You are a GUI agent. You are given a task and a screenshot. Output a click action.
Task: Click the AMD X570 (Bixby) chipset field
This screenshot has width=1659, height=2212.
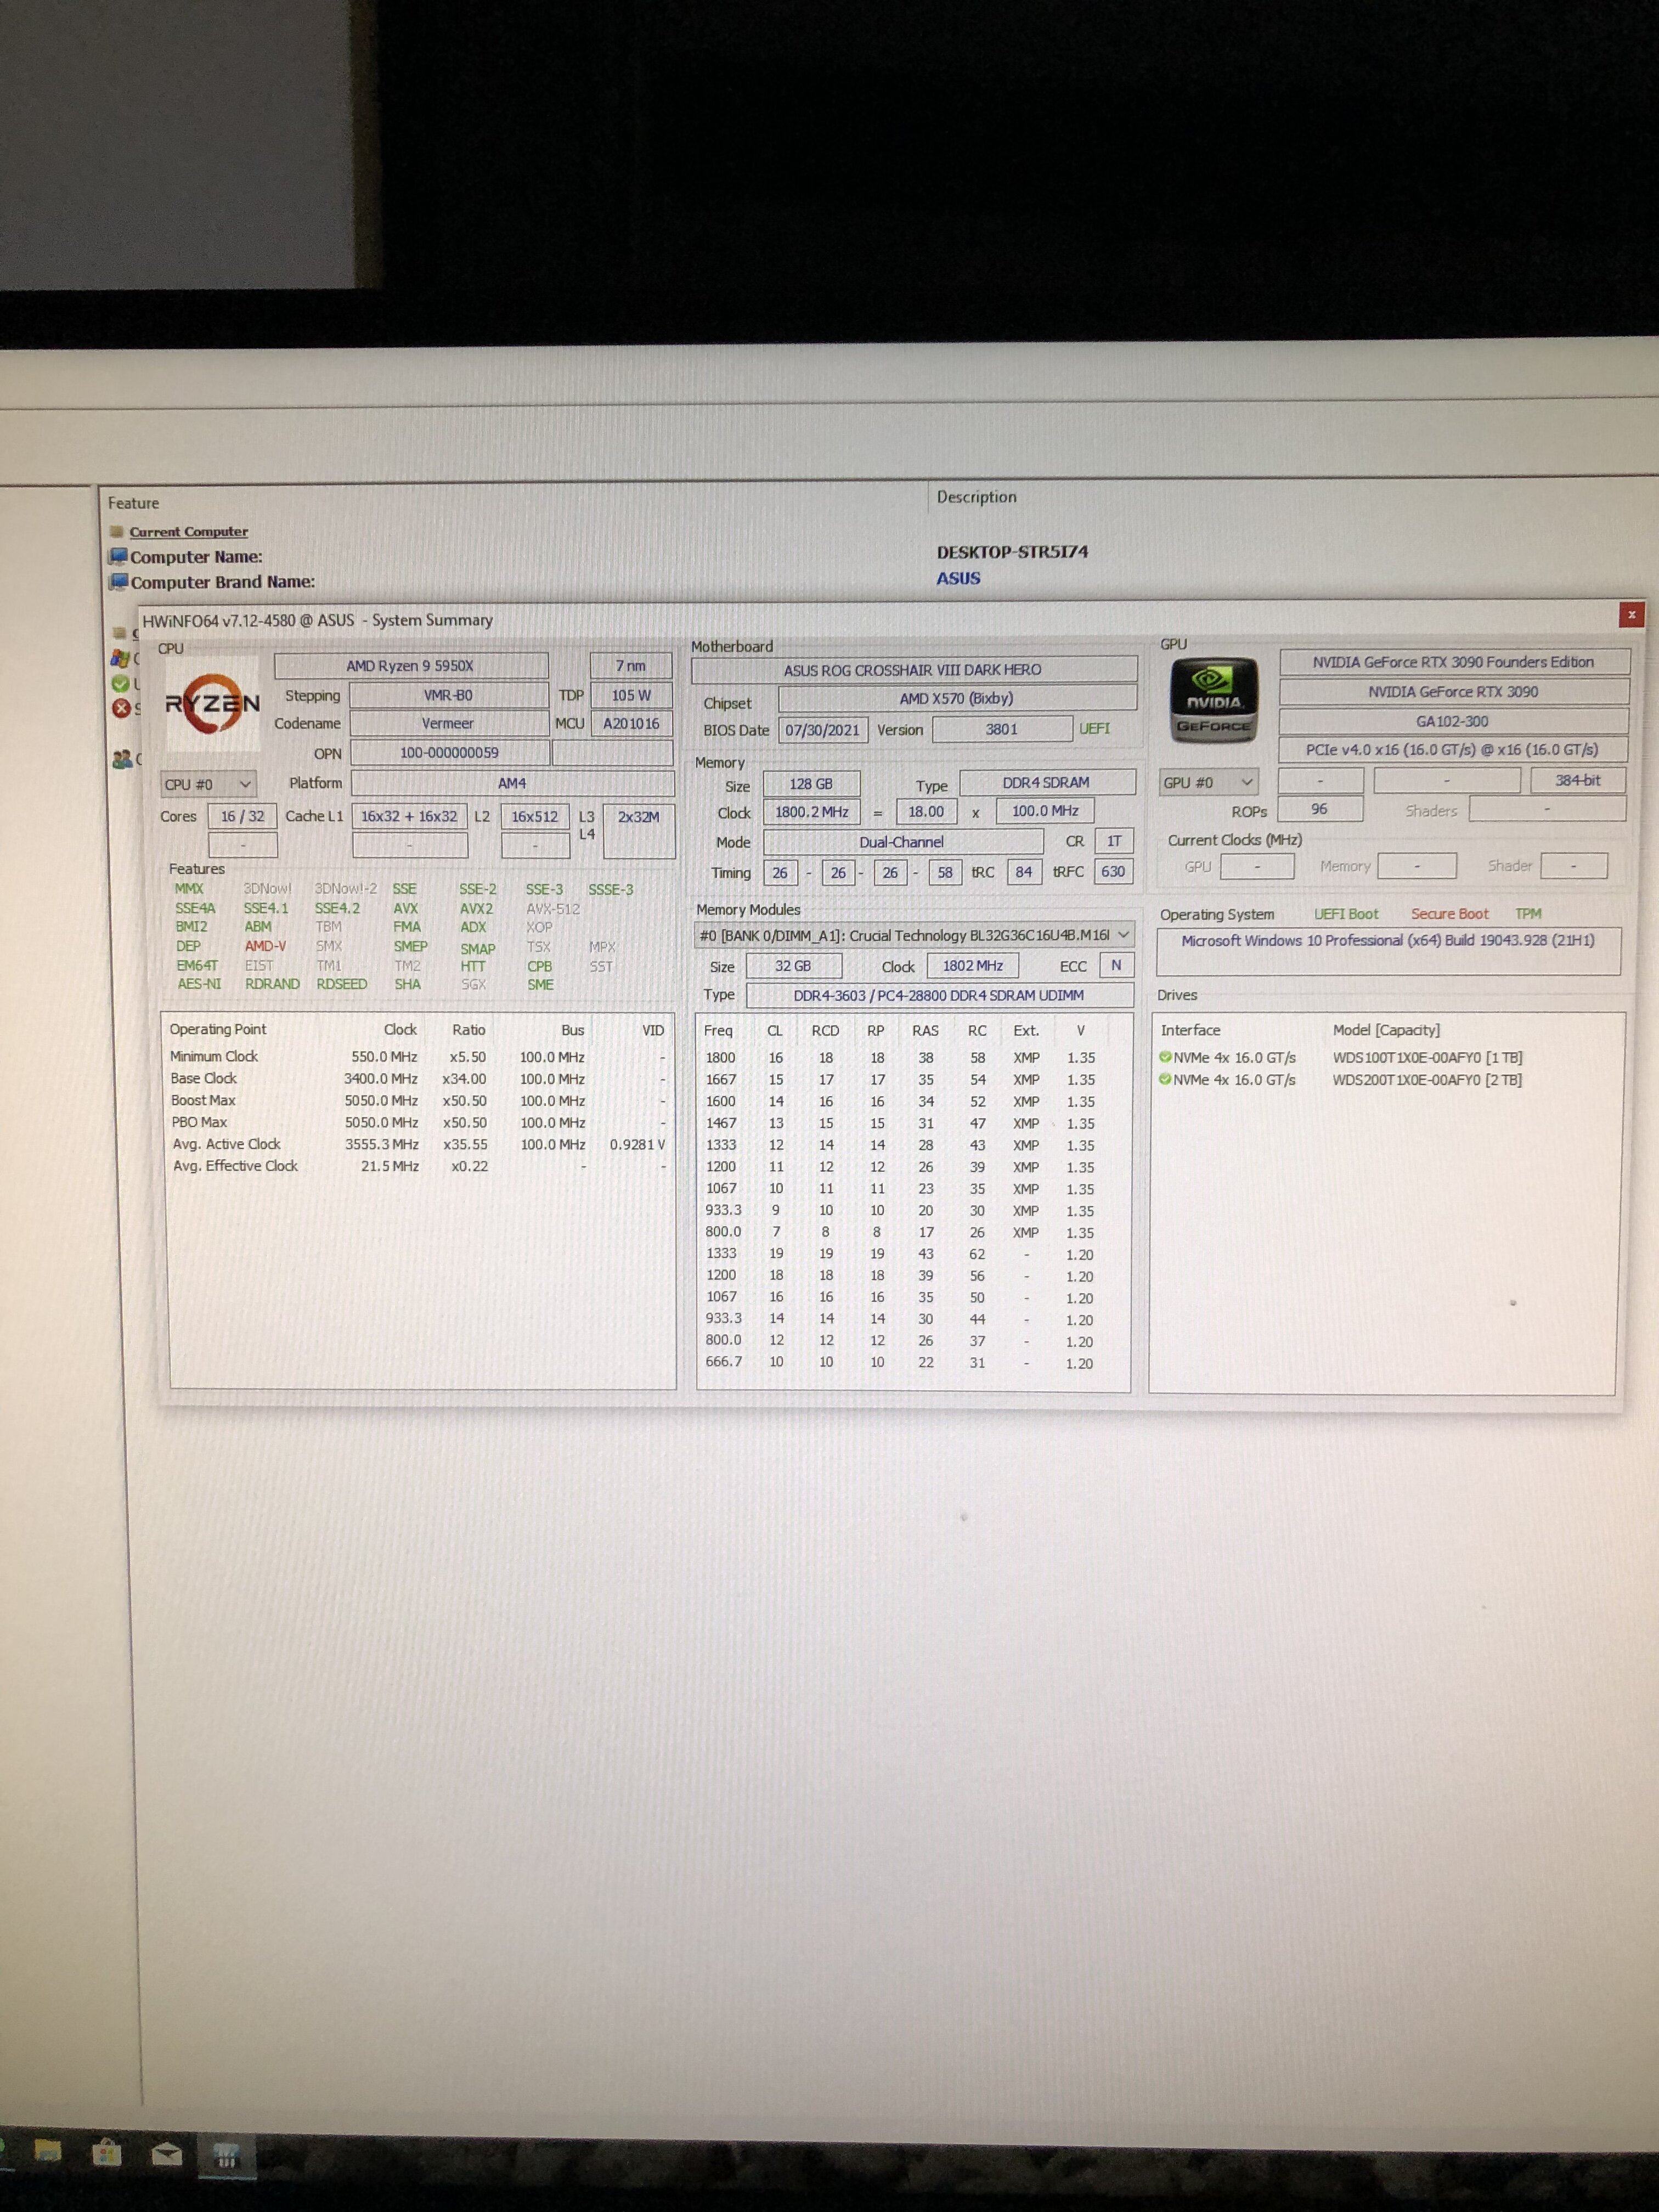coord(957,699)
